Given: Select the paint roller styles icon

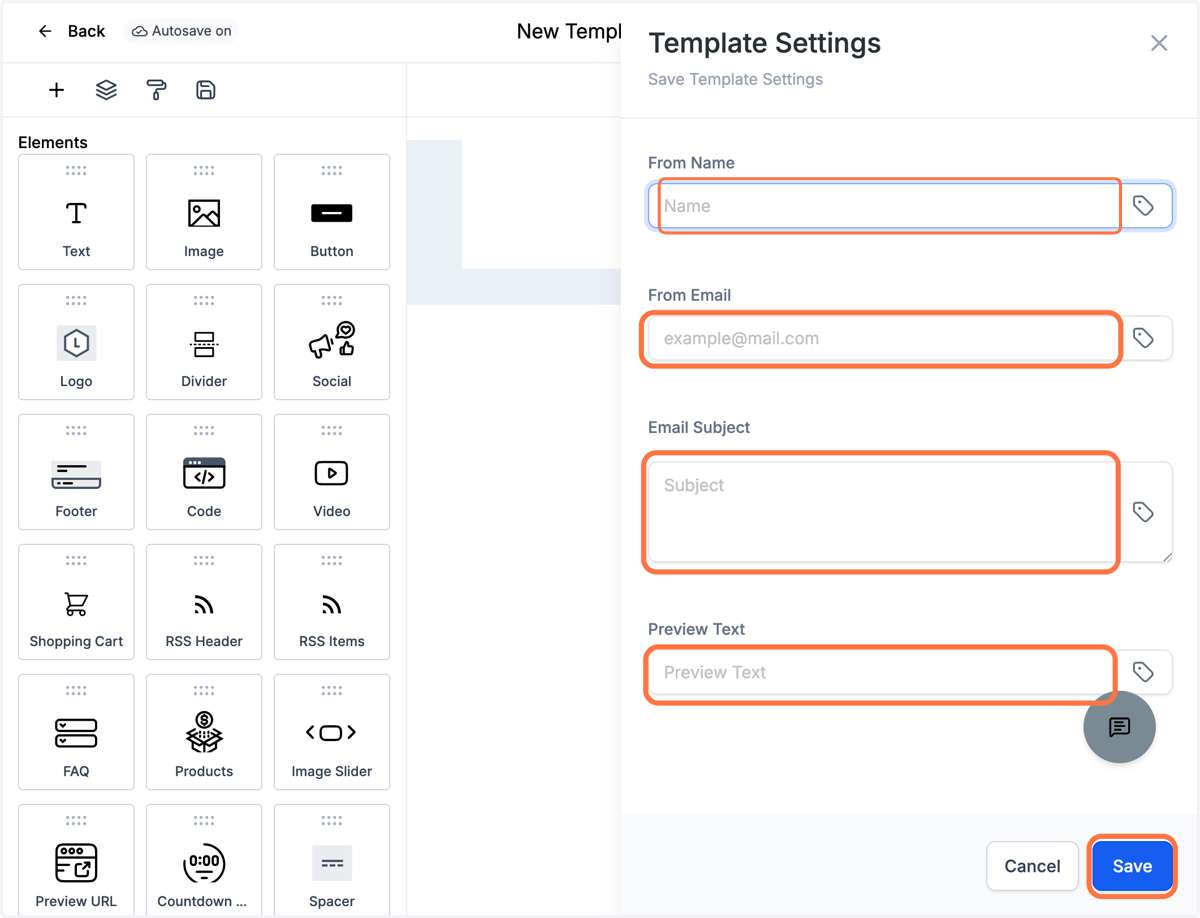Looking at the screenshot, I should (x=156, y=90).
